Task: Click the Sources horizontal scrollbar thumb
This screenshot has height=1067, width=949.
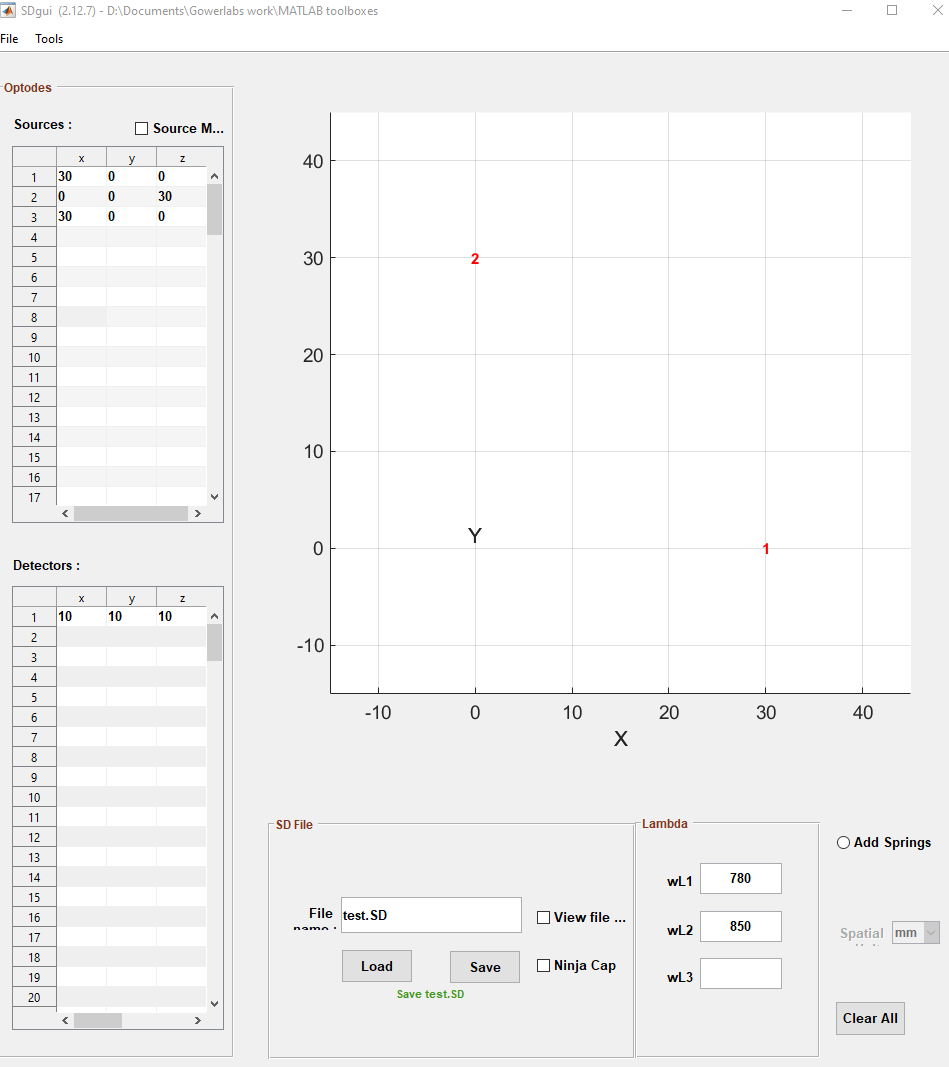Action: 131,514
